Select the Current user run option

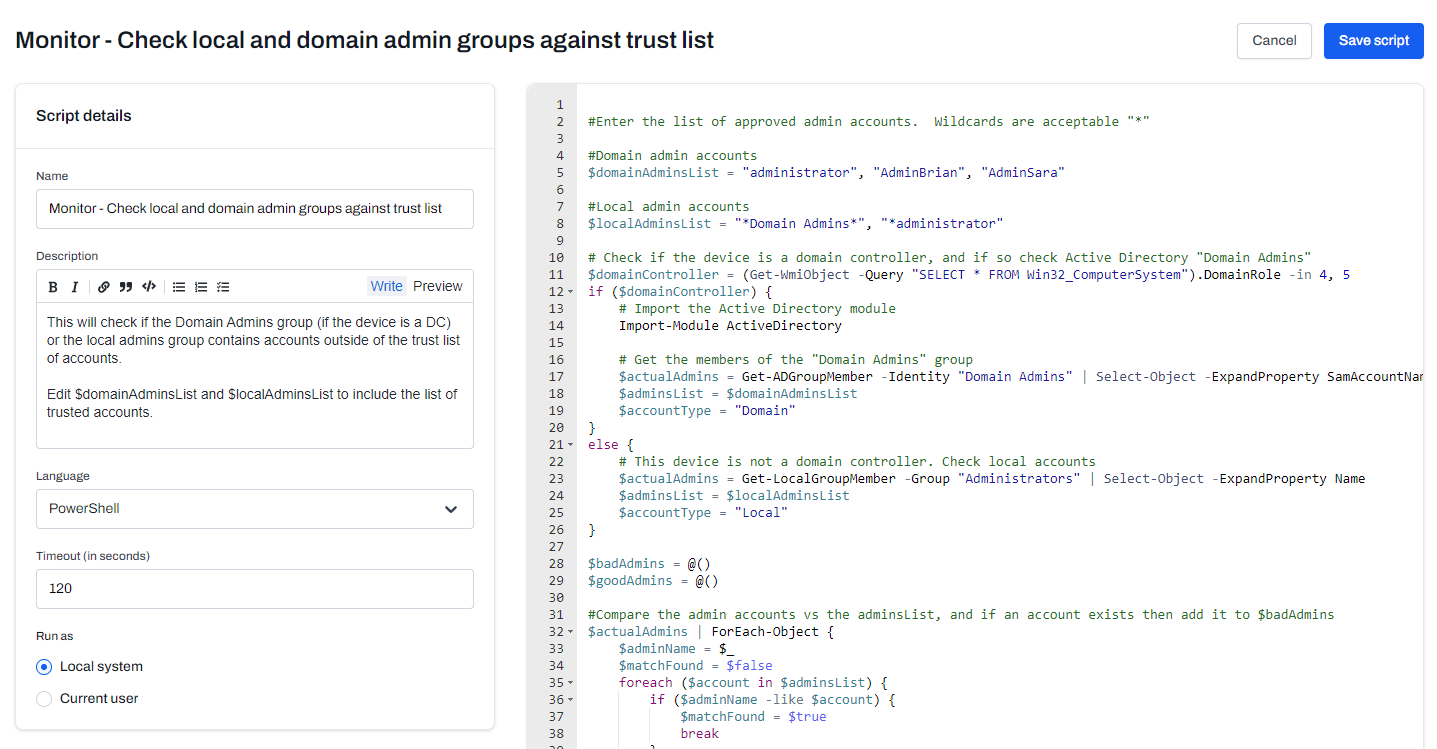click(43, 698)
